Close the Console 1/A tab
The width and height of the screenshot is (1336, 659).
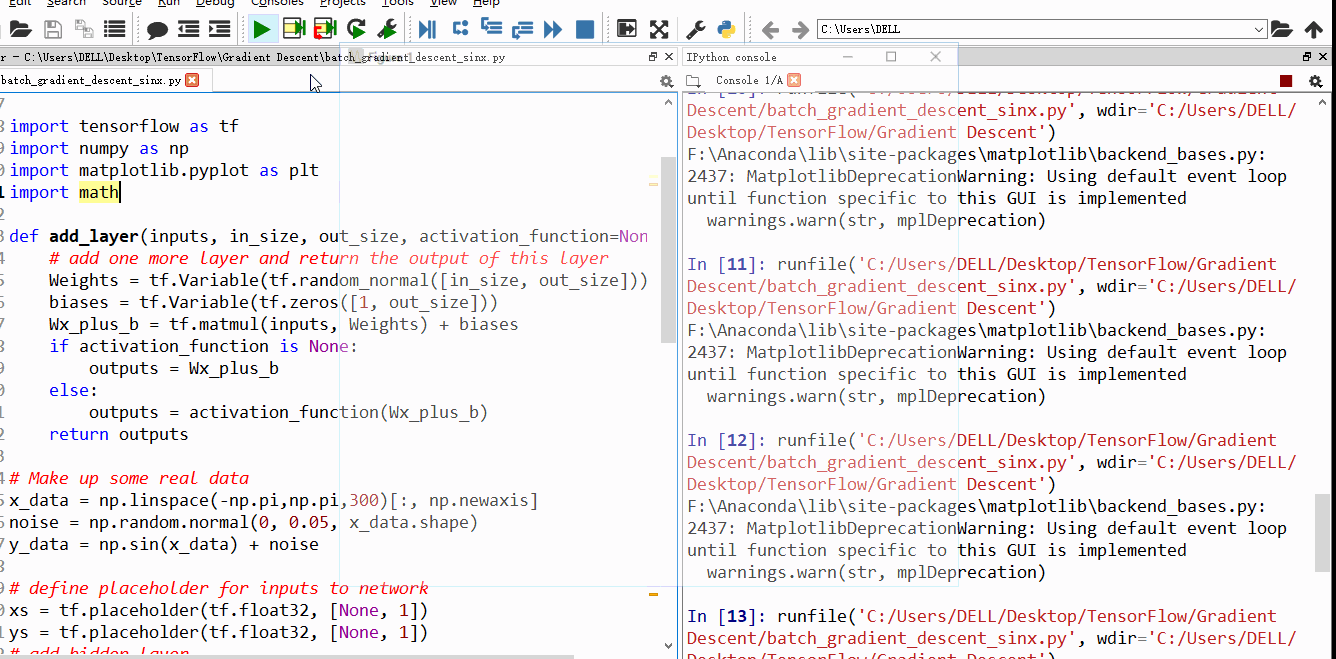pyautogui.click(x=793, y=80)
